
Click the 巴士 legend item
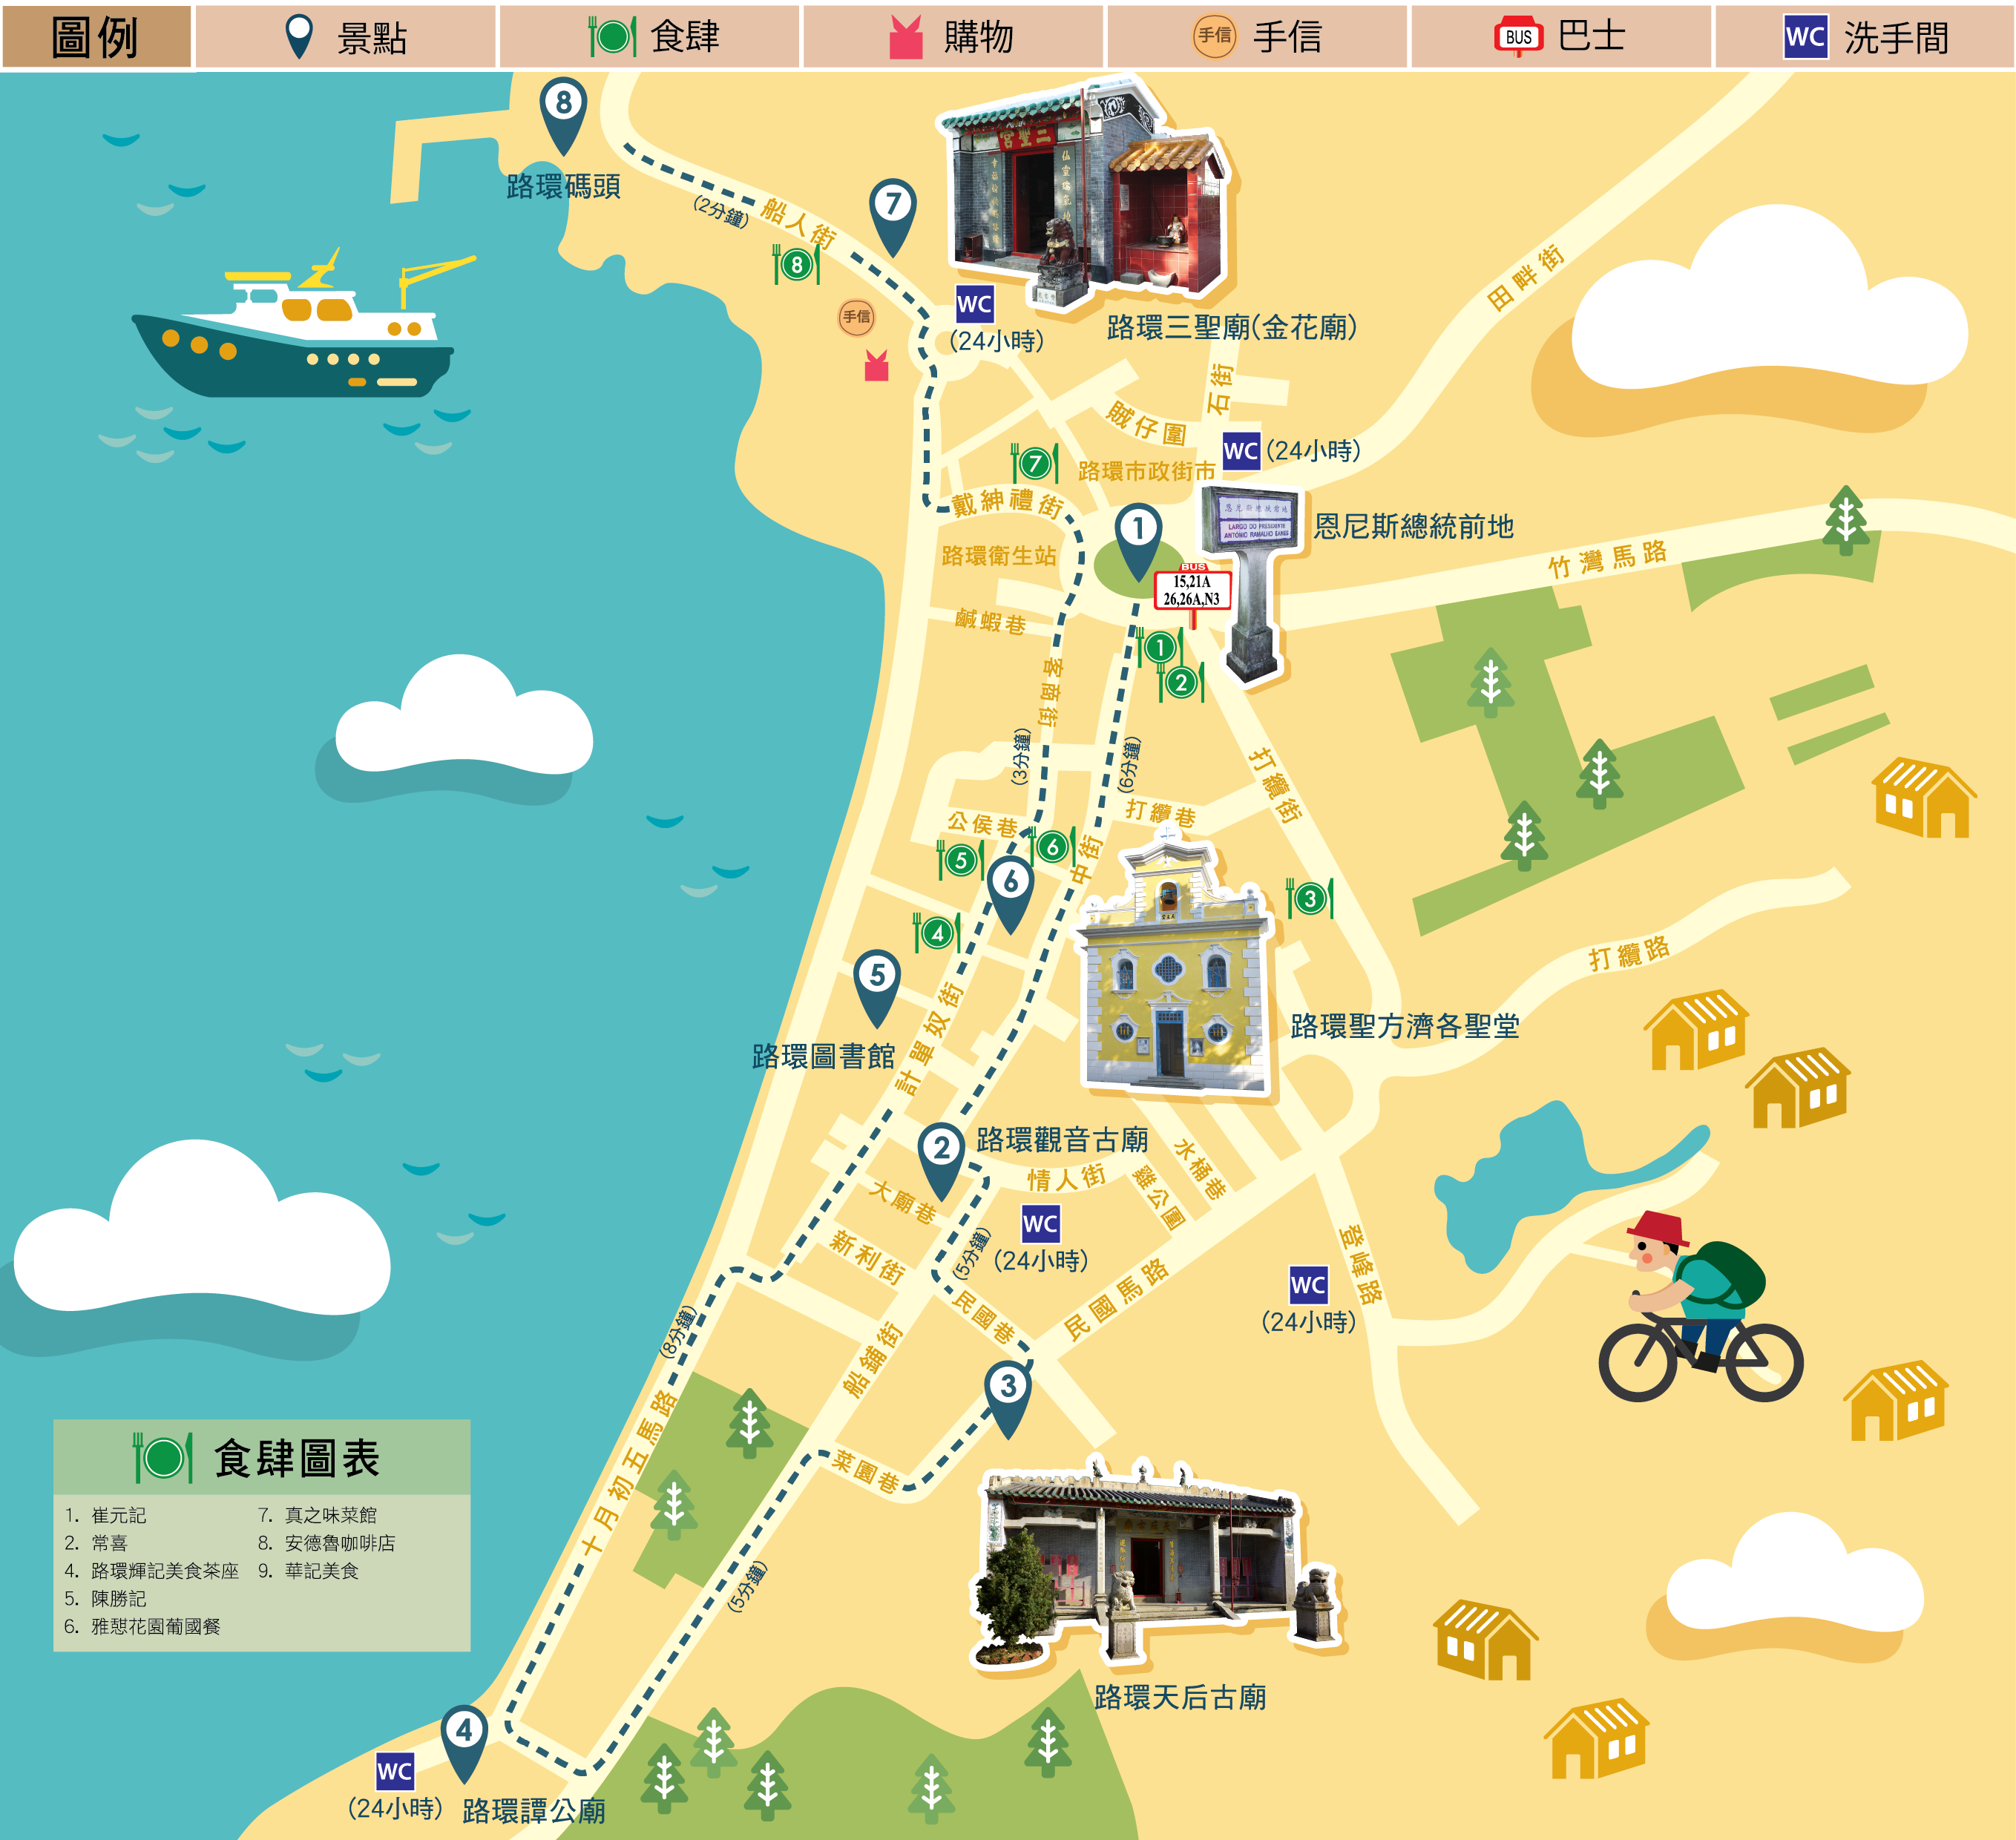[1560, 37]
